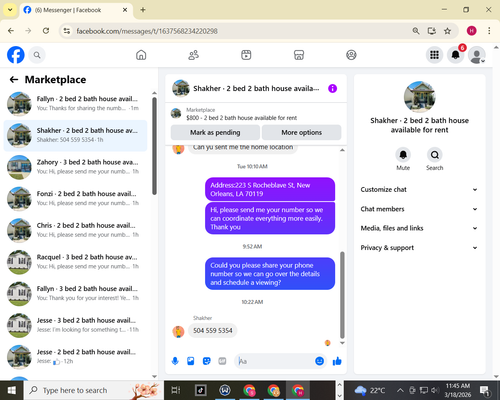500x400 pixels.
Task: Click conversation list scrollbar thumb
Action: (154, 146)
